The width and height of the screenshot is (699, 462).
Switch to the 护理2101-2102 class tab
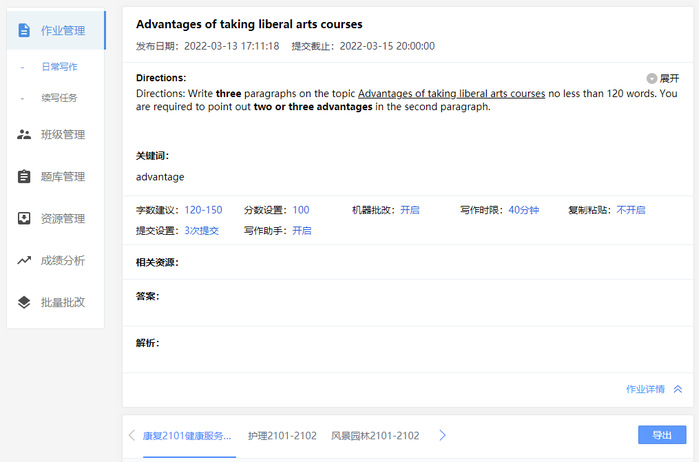[282, 436]
